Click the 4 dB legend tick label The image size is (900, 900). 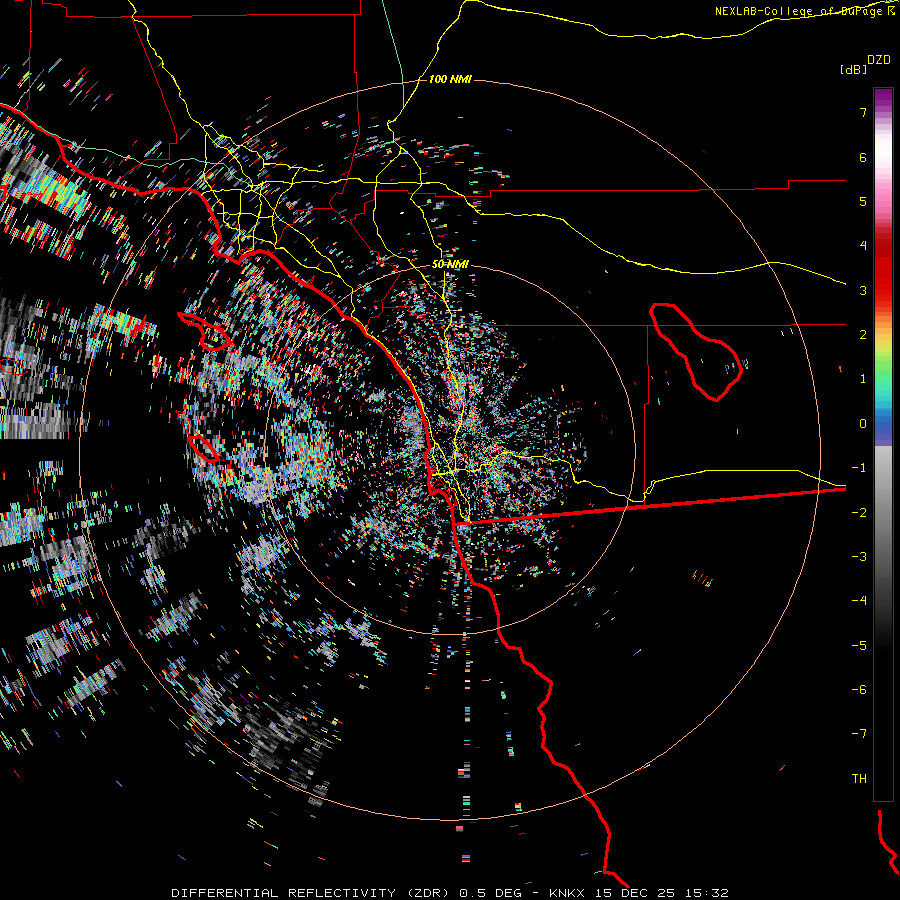863,246
